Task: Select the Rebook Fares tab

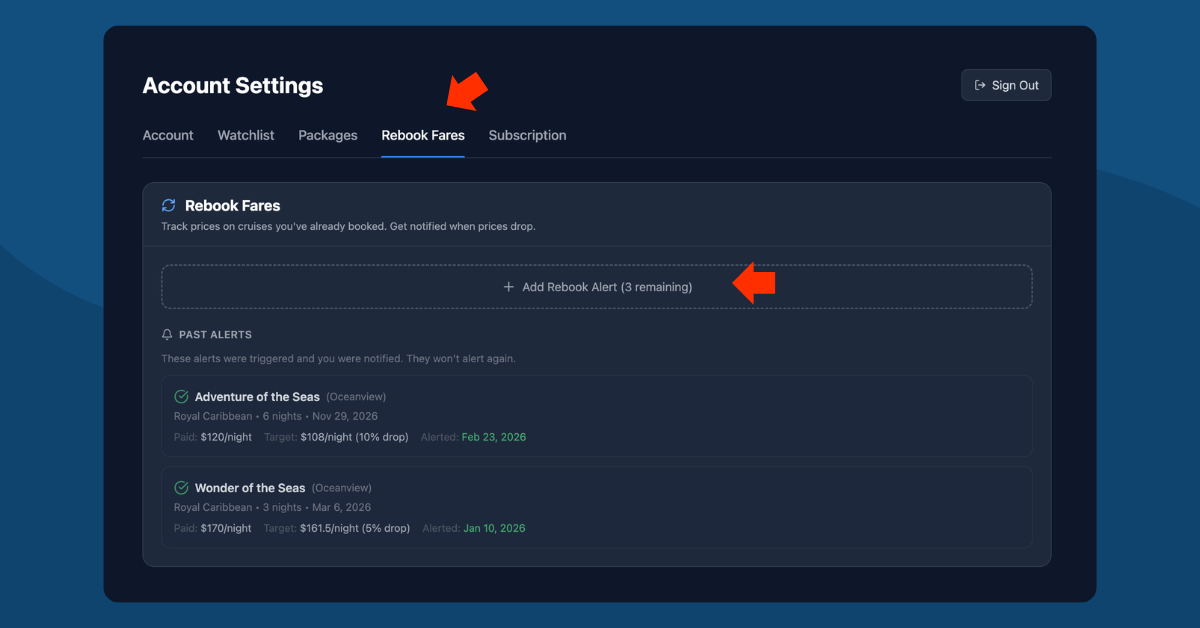Action: 423,135
